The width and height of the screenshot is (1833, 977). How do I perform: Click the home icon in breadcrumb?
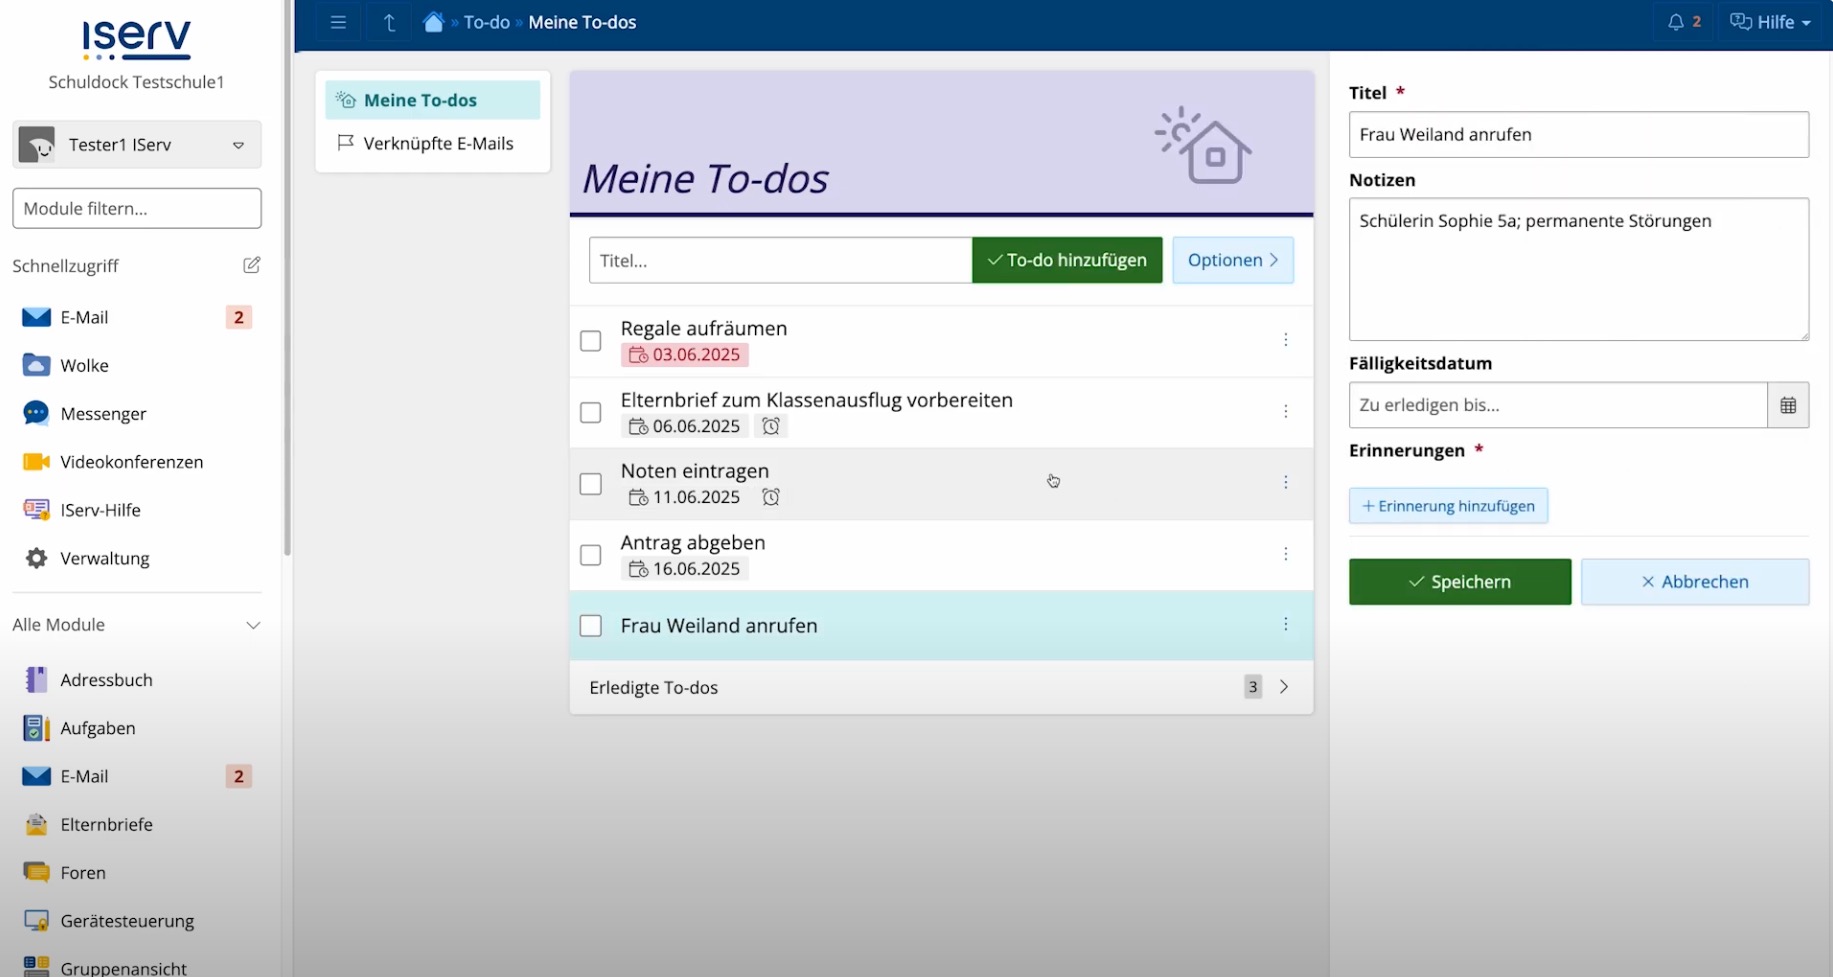(x=433, y=22)
